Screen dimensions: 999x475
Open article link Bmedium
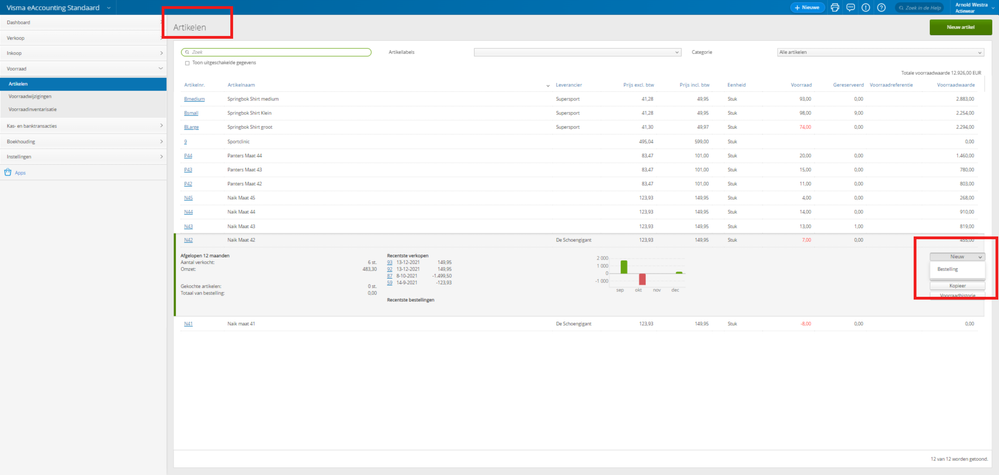pyautogui.click(x=194, y=99)
